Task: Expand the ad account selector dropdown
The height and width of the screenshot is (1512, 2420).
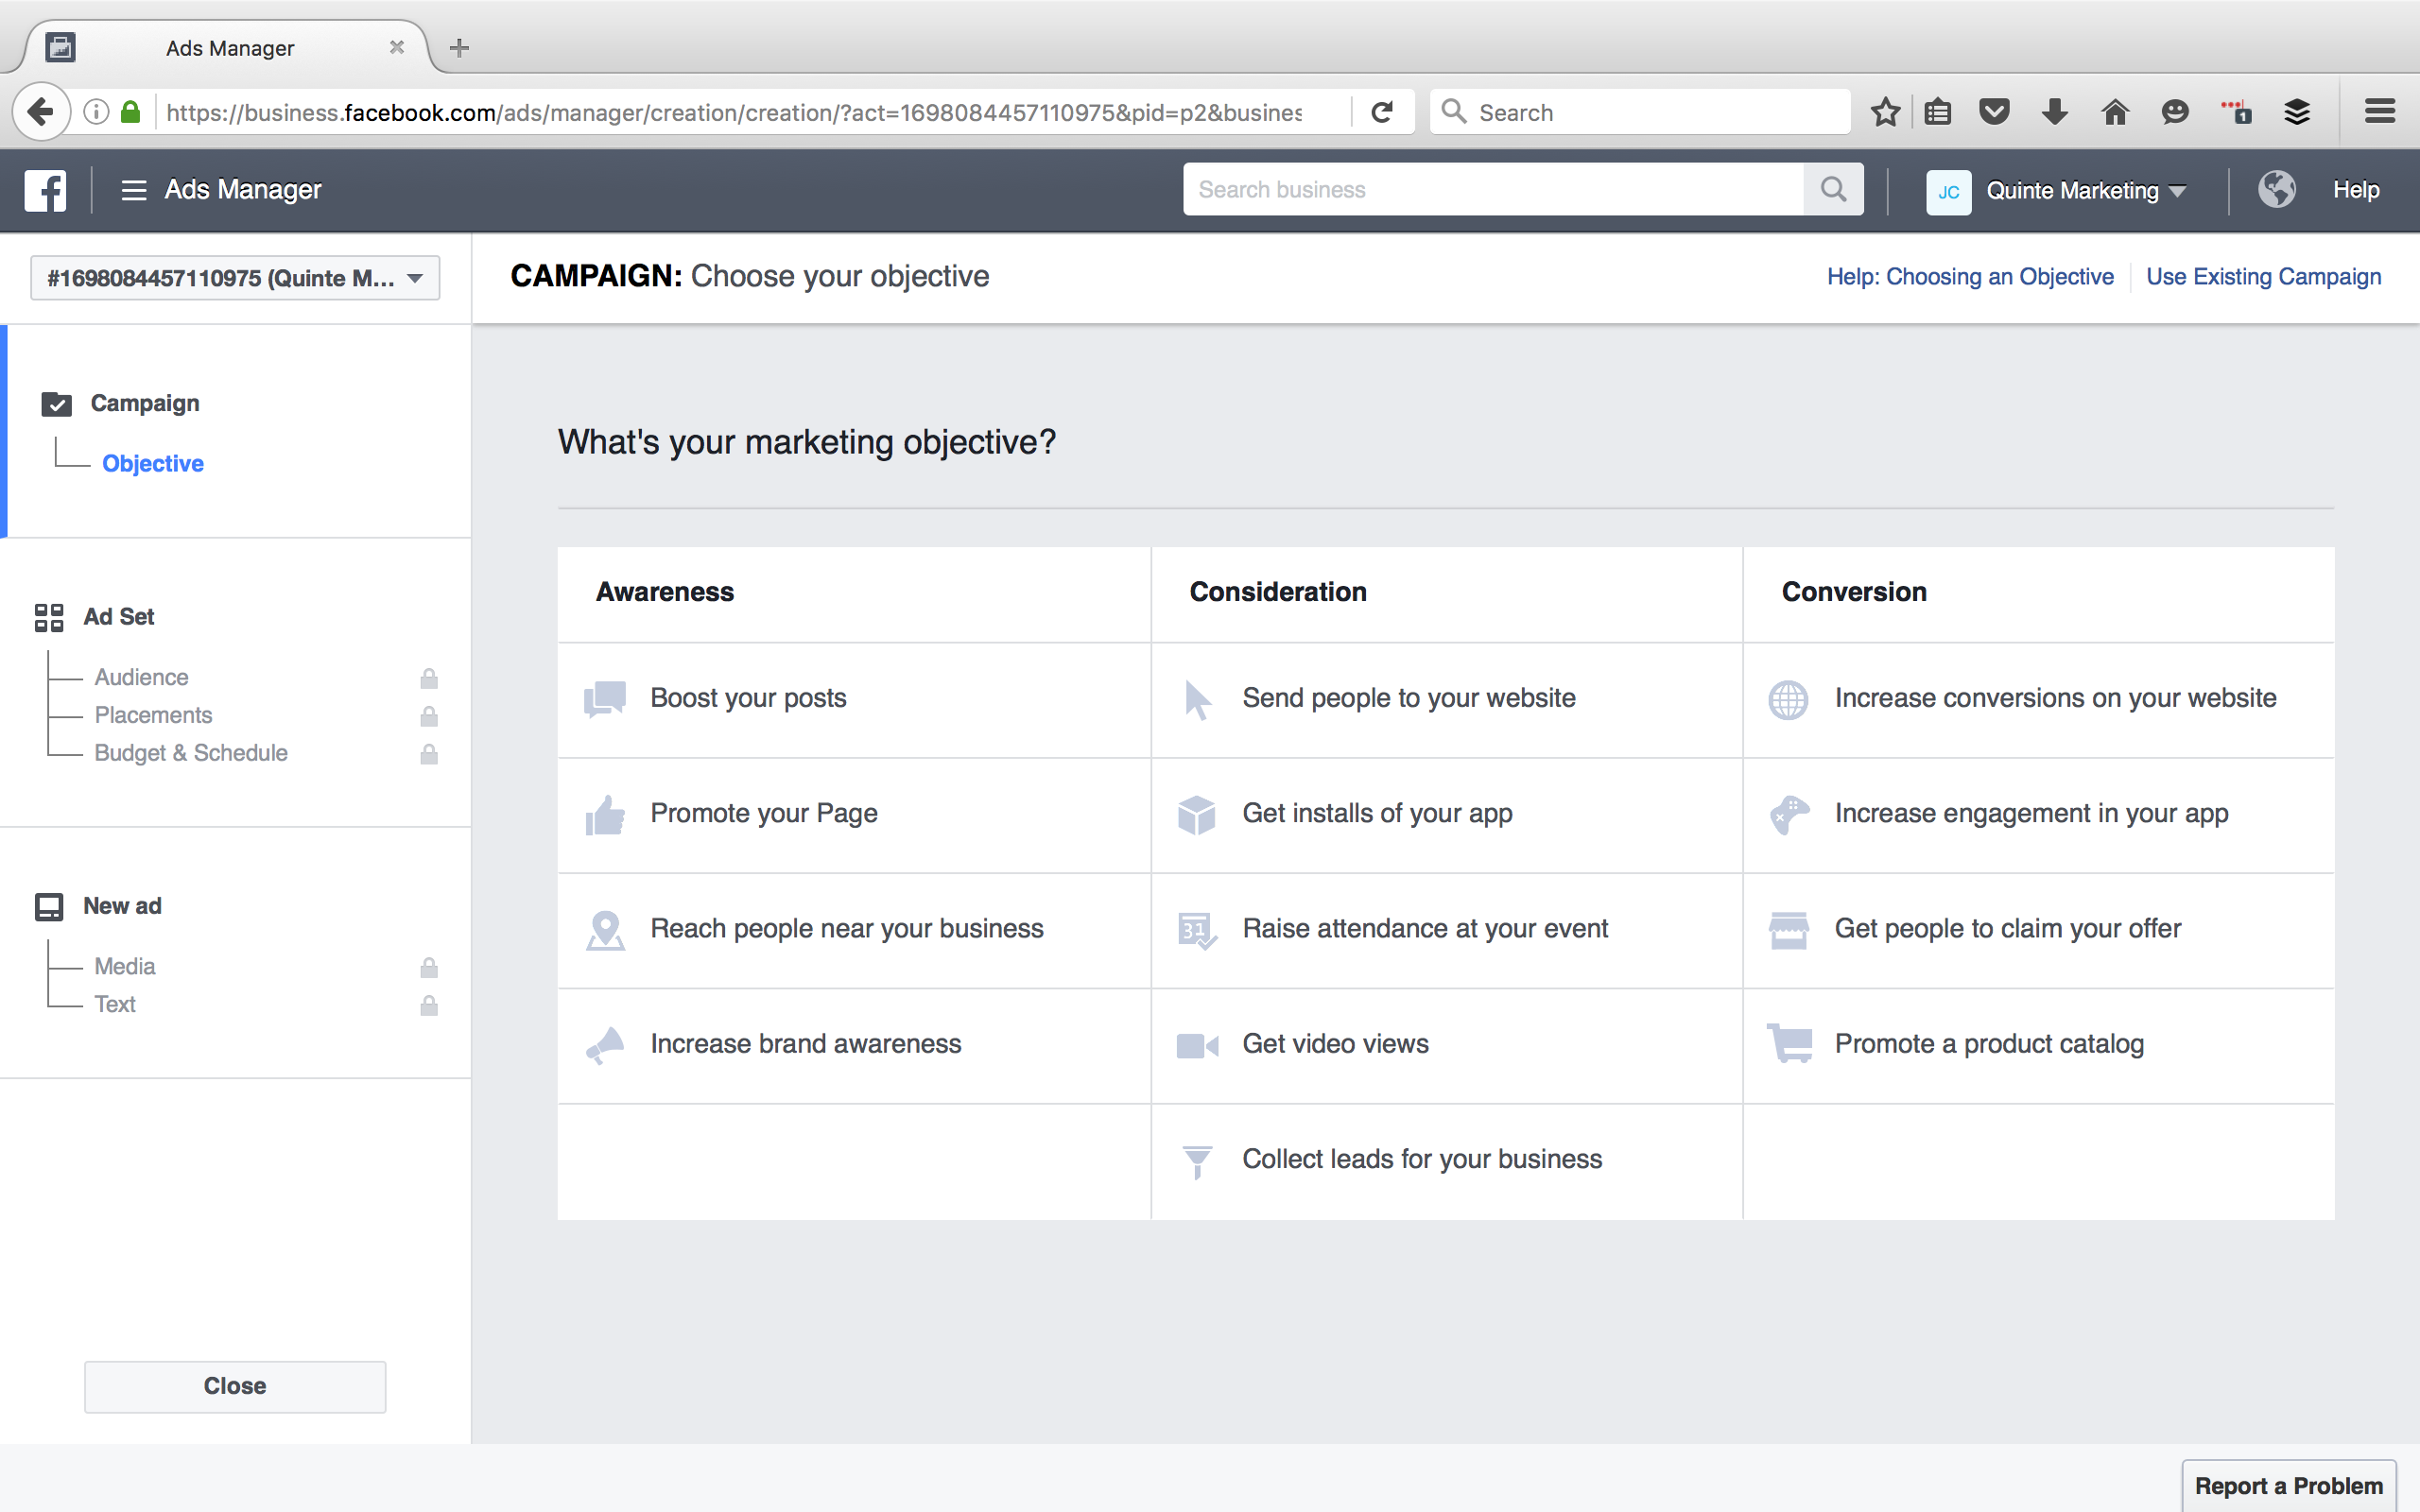Action: pos(235,278)
